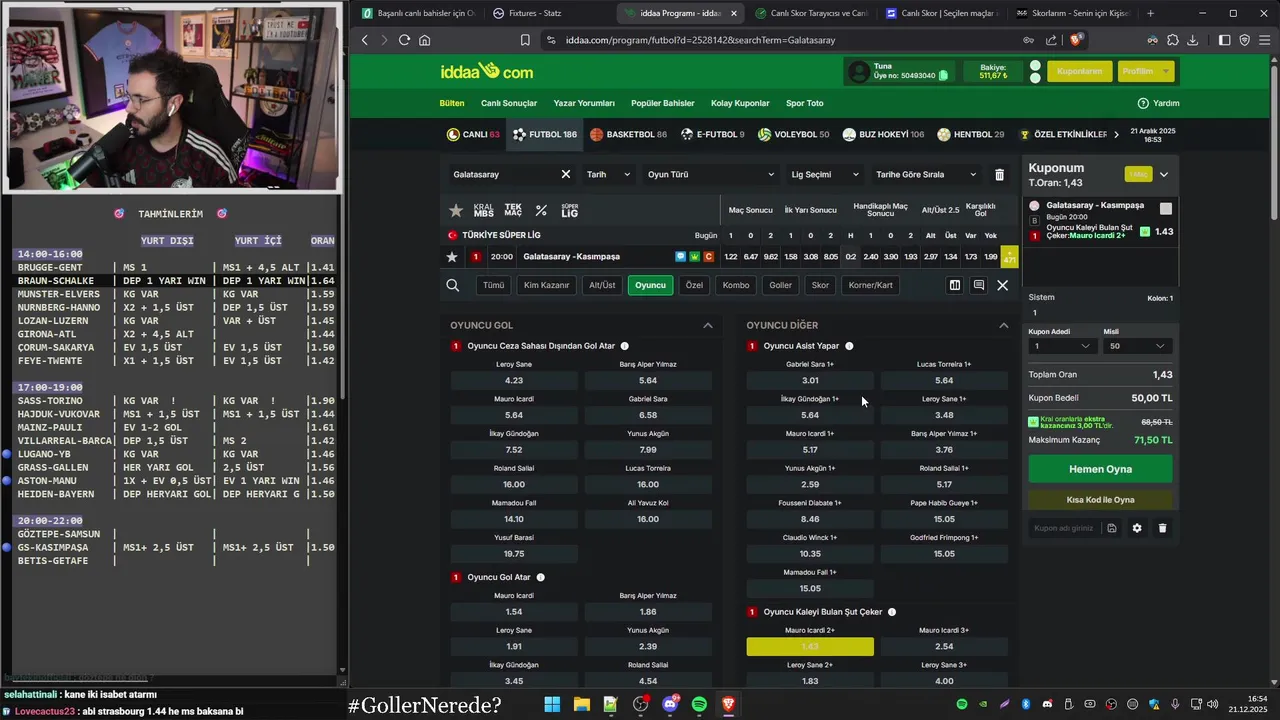The width and height of the screenshot is (1280, 720).
Task: Open the statistics columns icon
Action: click(x=955, y=285)
